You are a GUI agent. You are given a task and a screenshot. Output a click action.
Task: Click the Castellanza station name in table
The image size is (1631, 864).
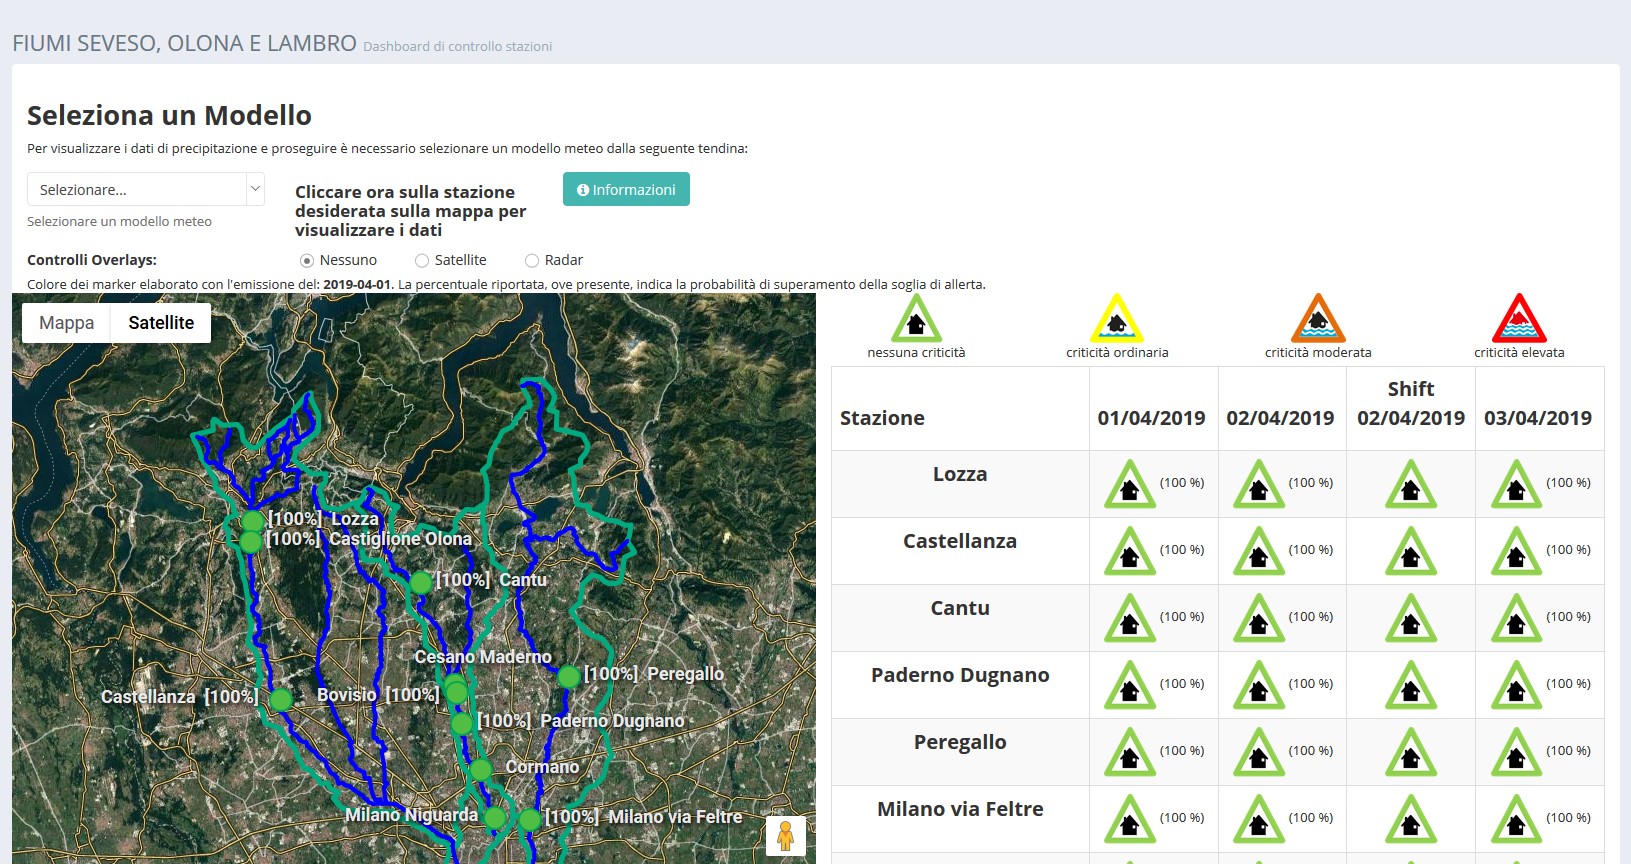pos(960,541)
